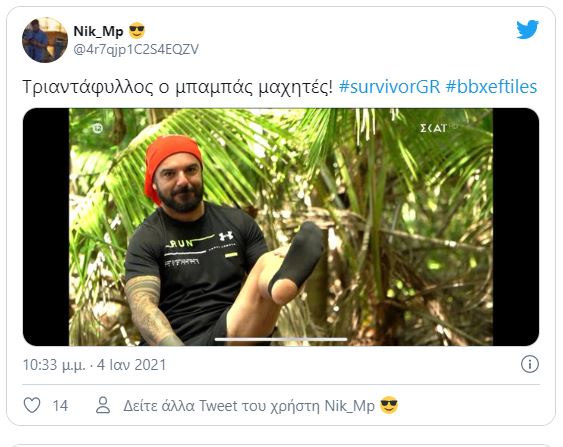Viewport: 563px width, 447px height.
Task: Open the Nik_Mp display name
Action: tap(98, 32)
